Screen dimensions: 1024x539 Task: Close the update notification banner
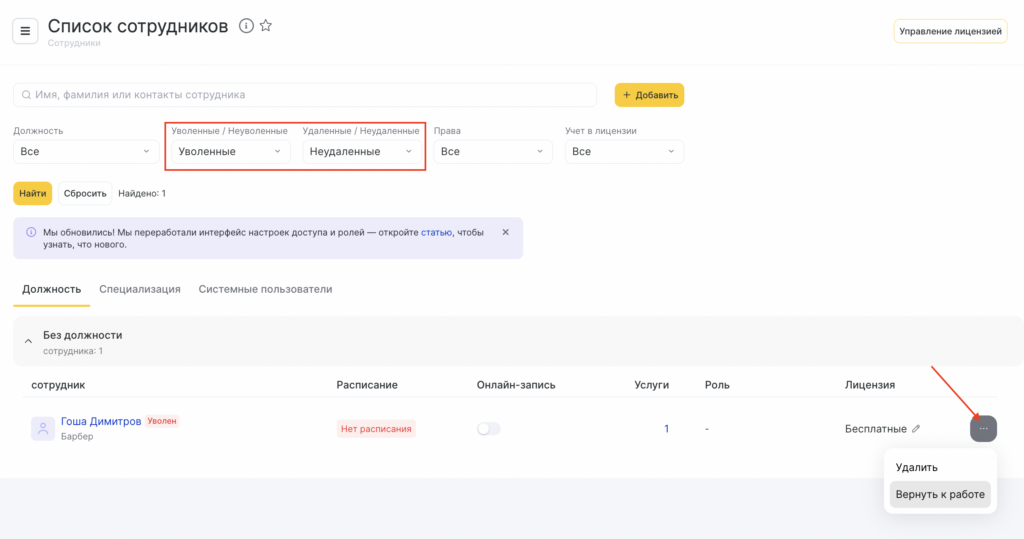tap(505, 232)
